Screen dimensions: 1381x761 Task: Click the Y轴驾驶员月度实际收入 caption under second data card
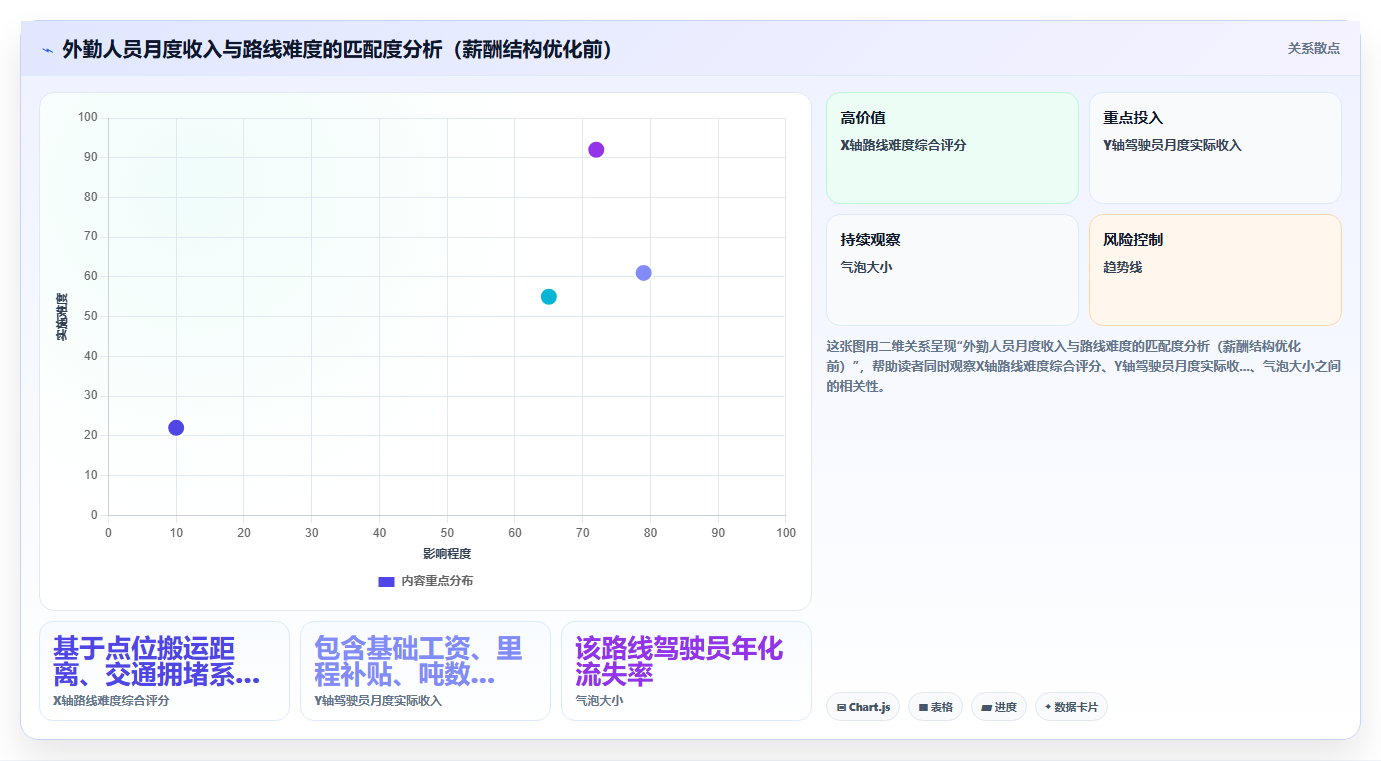coord(378,701)
